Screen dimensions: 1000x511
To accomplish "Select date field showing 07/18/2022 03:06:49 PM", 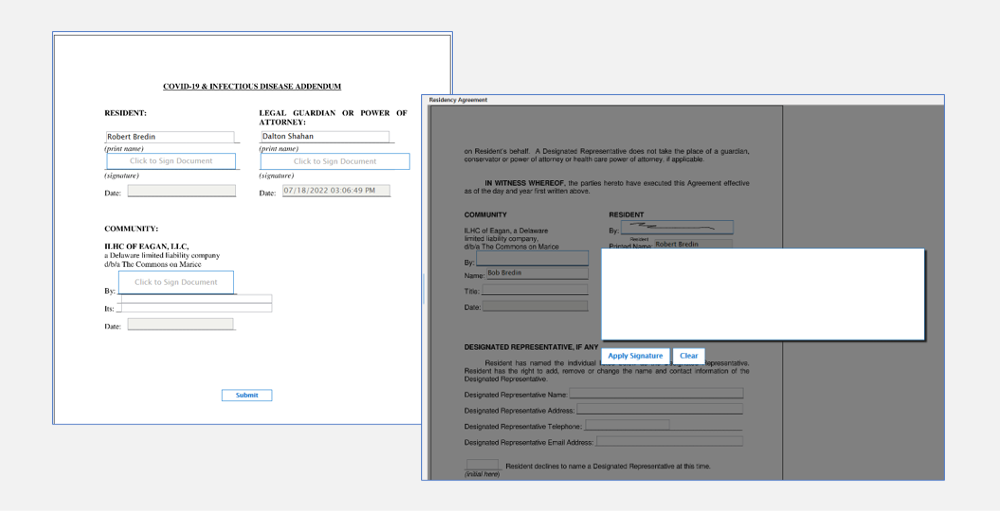I will (x=336, y=191).
